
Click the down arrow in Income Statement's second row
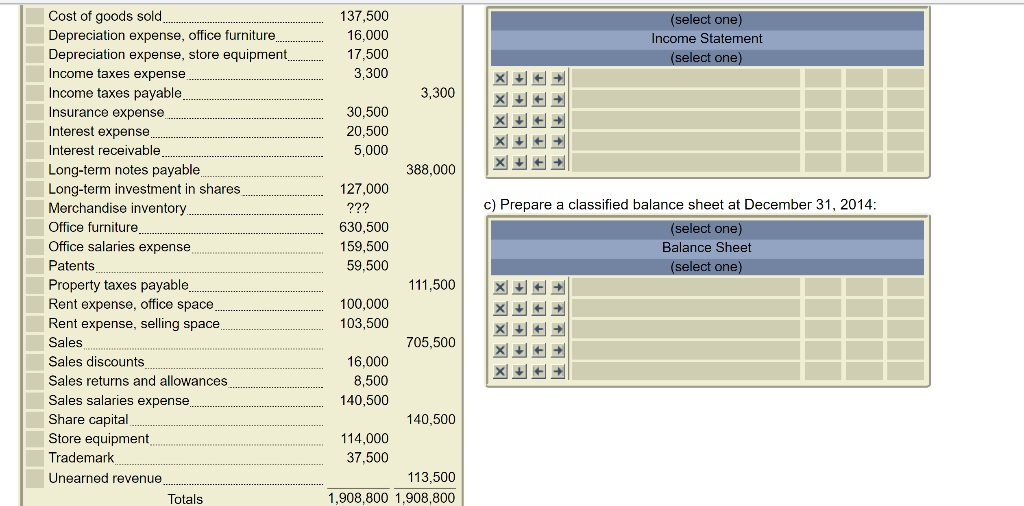[519, 99]
